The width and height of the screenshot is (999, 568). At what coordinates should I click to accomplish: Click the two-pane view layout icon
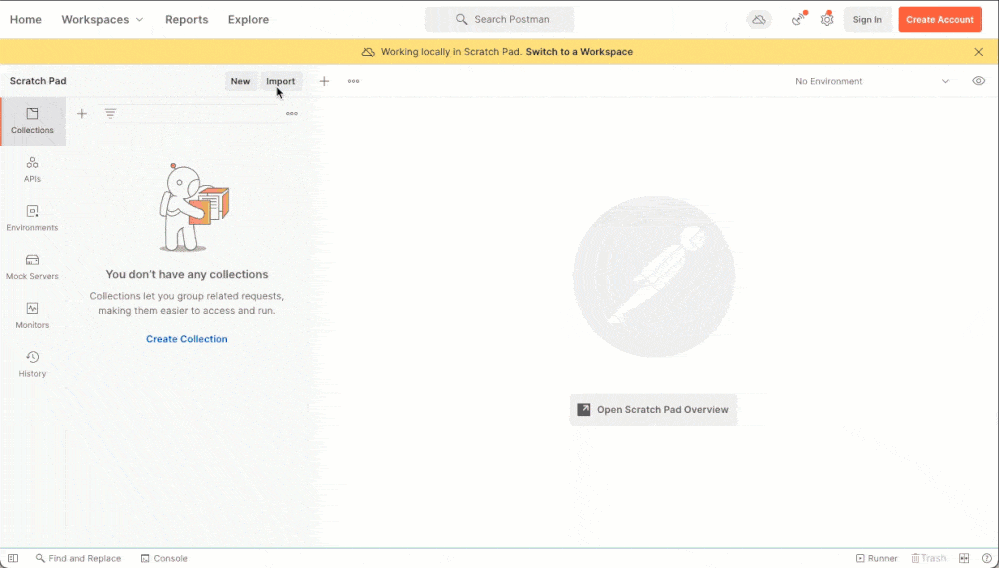tap(964, 558)
